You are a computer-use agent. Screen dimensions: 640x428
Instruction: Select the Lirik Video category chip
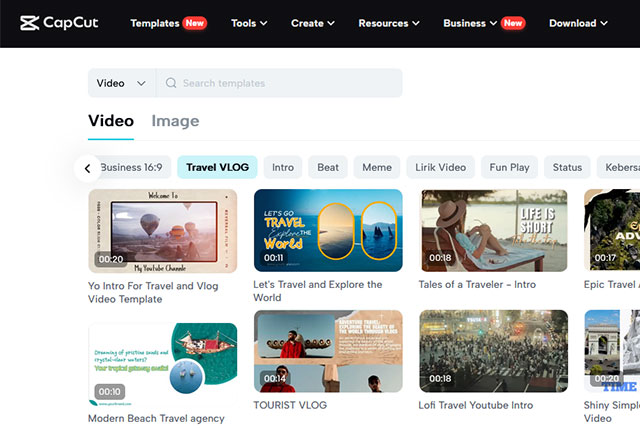tap(440, 167)
